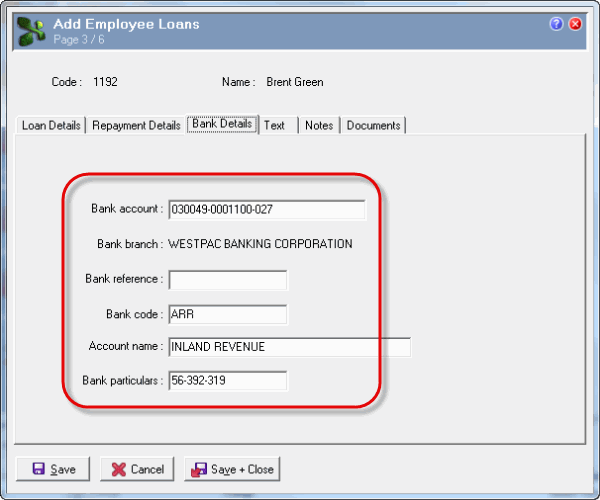Open the Repayment Details tab
600x500 pixels.
(x=136, y=126)
